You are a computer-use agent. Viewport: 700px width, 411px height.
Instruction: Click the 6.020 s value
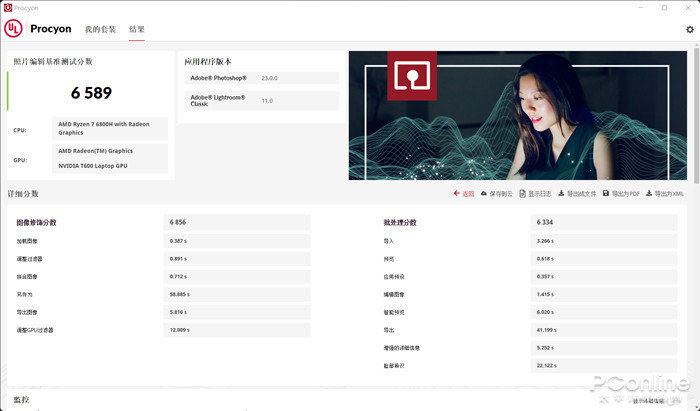[x=545, y=312]
